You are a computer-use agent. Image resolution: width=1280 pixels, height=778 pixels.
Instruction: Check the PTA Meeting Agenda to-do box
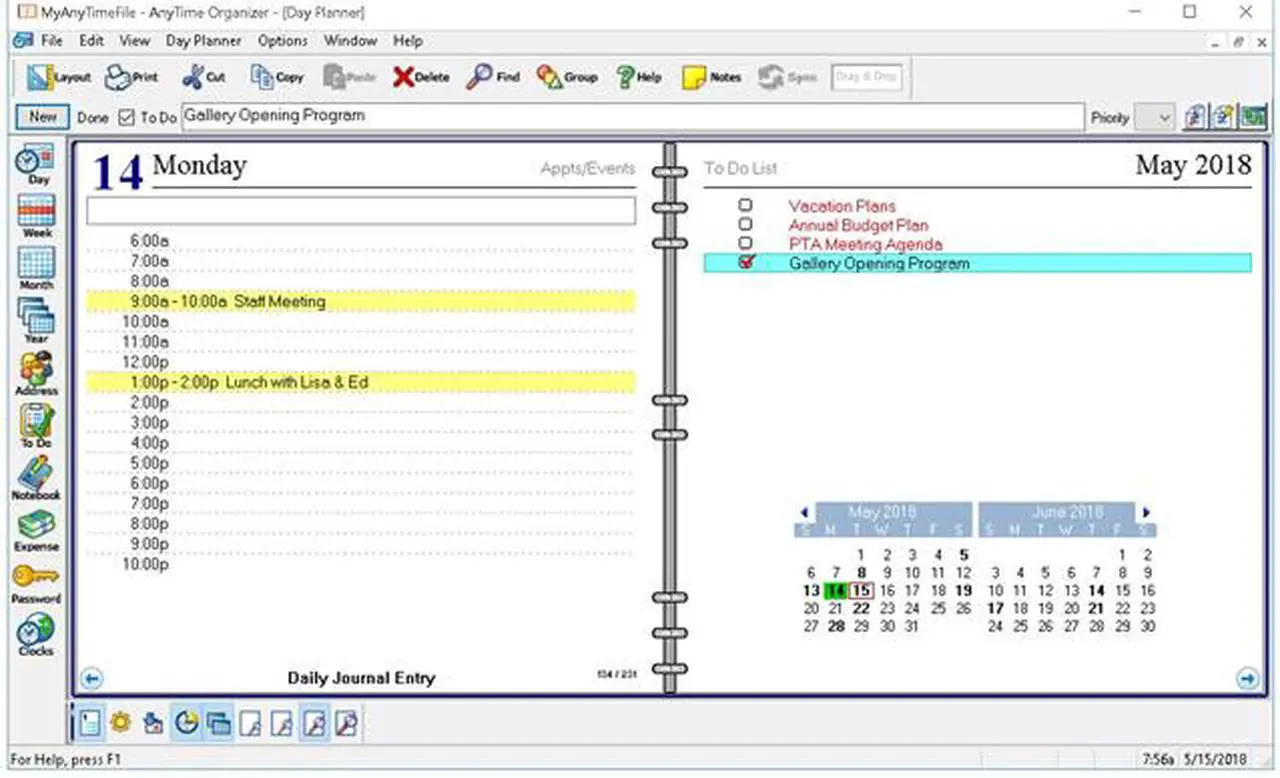tap(745, 243)
